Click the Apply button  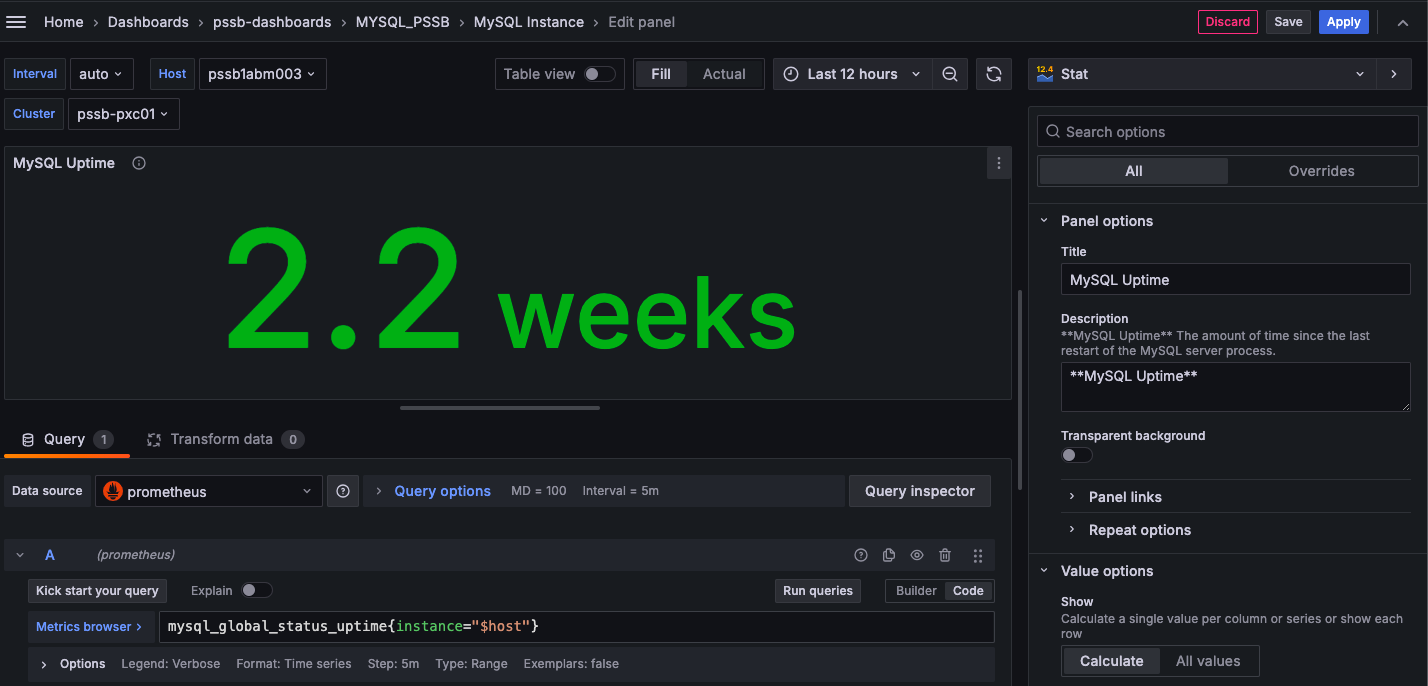(x=1343, y=22)
